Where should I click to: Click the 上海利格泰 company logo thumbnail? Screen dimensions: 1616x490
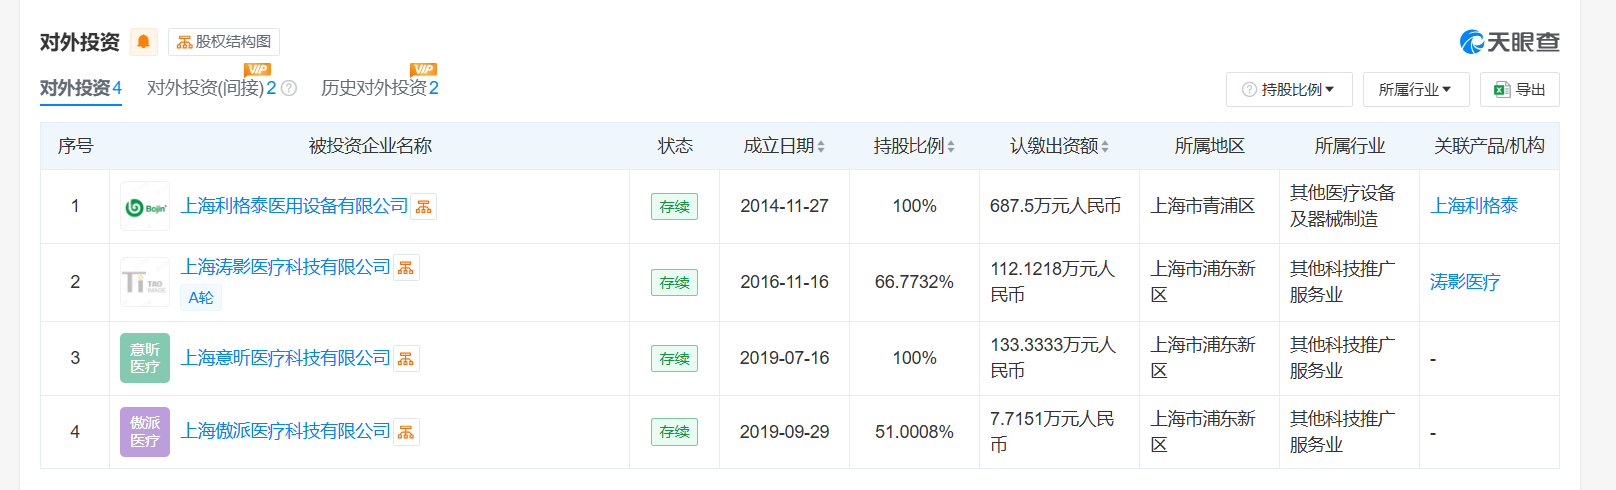[x=145, y=207]
